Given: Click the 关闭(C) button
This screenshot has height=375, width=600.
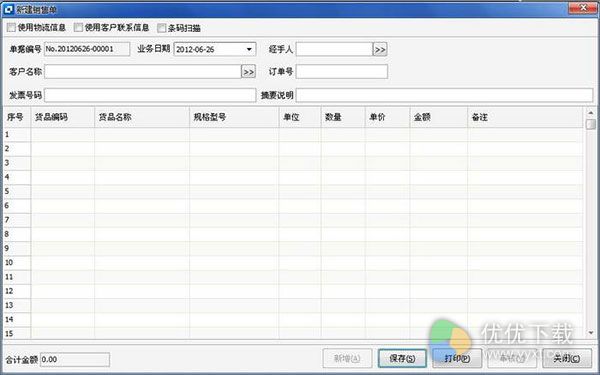Looking at the screenshot, I should 567,359.
